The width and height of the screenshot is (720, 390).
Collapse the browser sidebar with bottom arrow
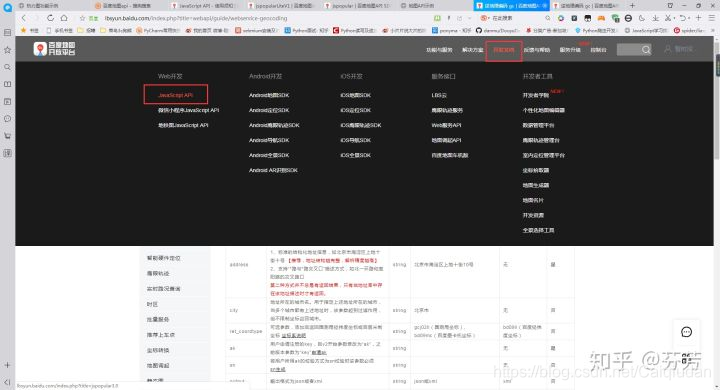(7, 381)
